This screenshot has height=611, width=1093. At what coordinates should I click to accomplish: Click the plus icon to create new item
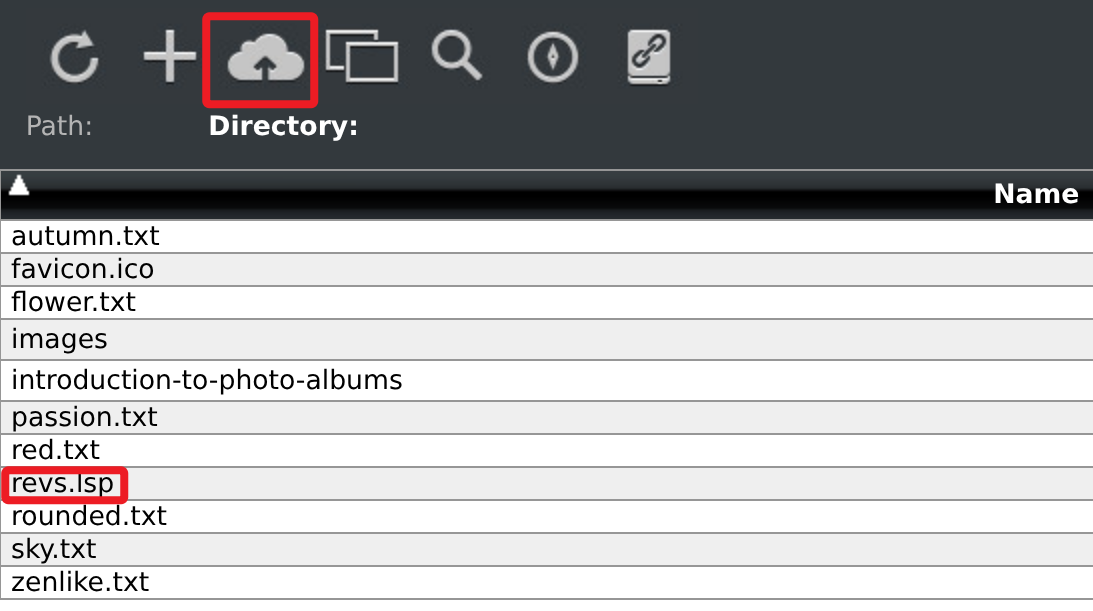tap(169, 58)
